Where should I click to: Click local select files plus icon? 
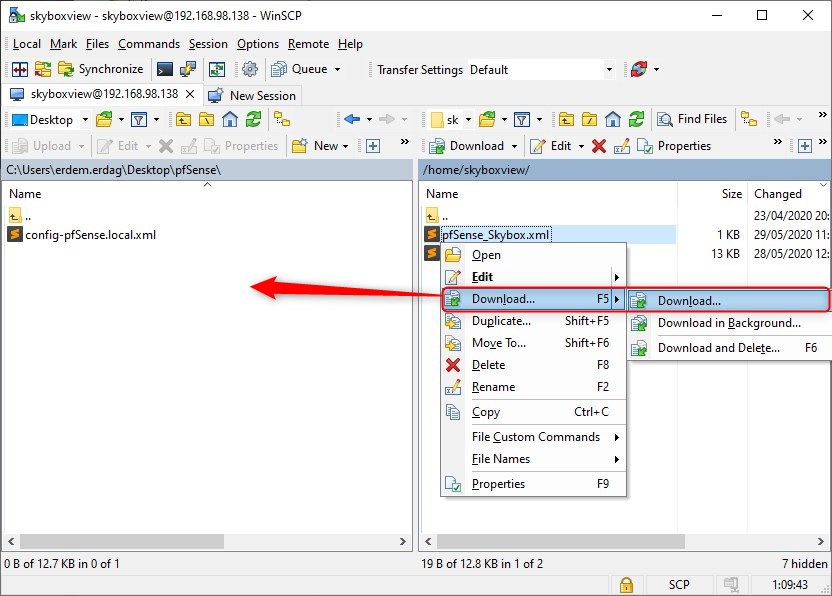coord(373,146)
